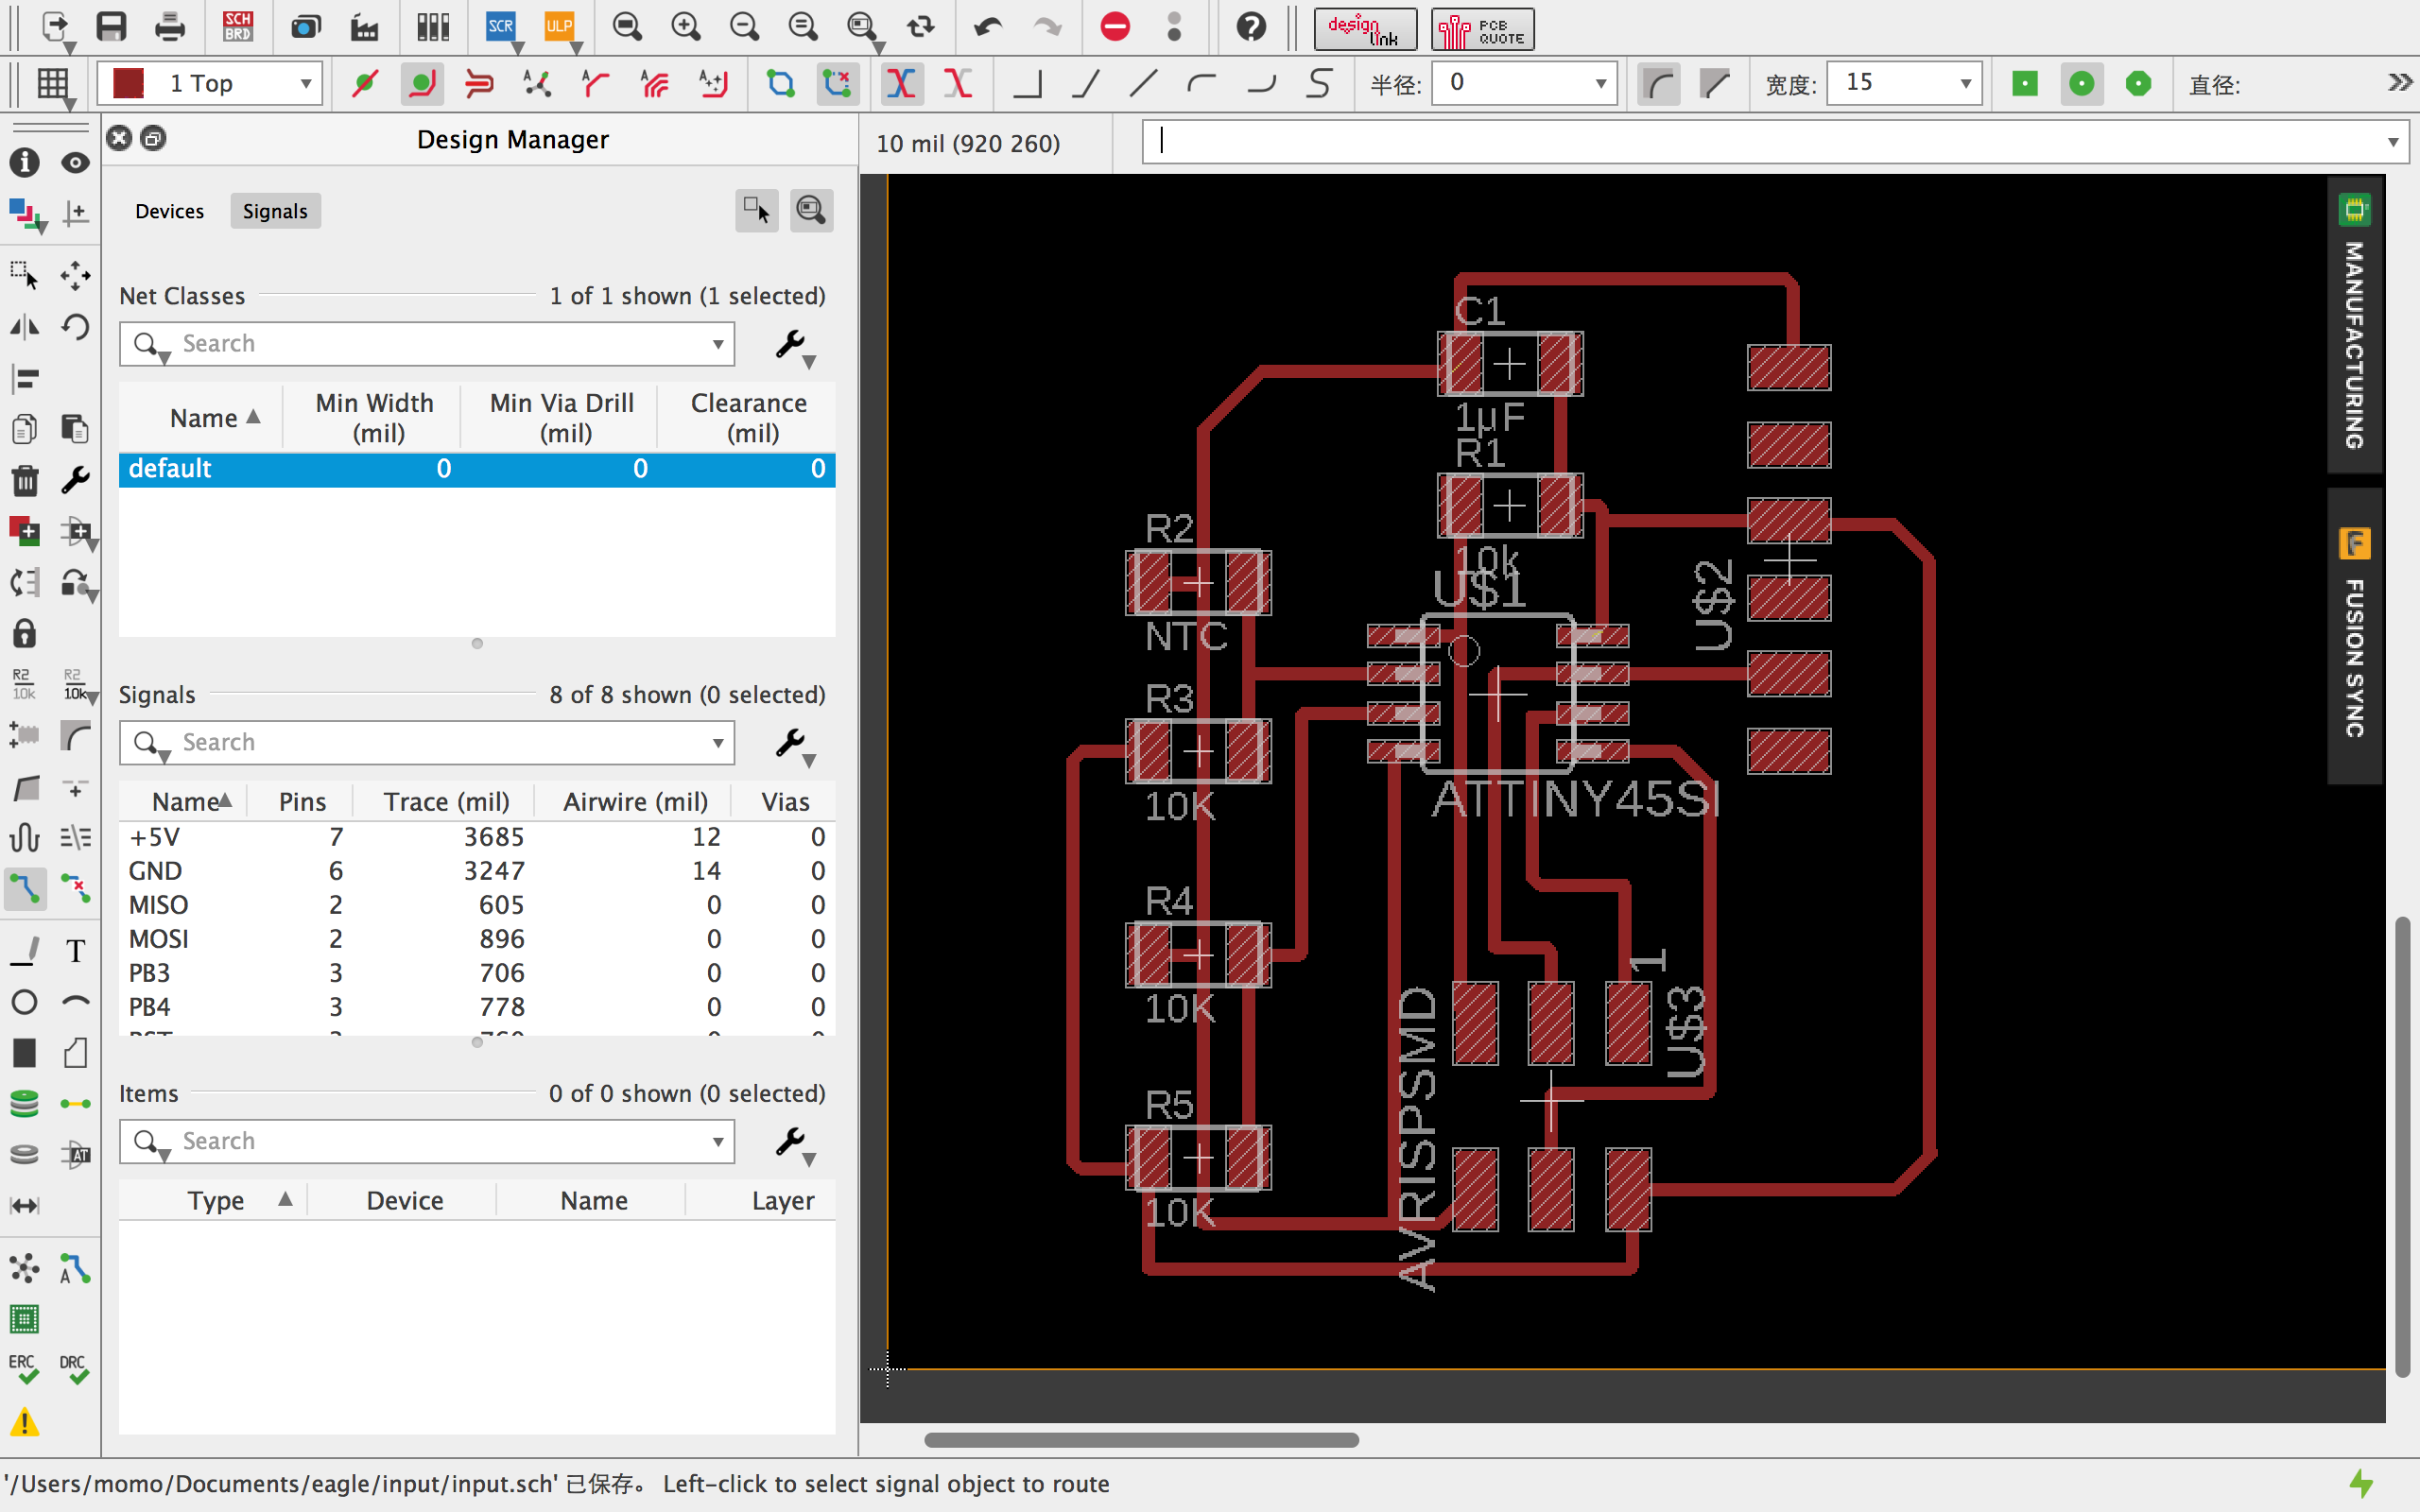Select the default net class row
The image size is (2420, 1512).
coord(477,469)
